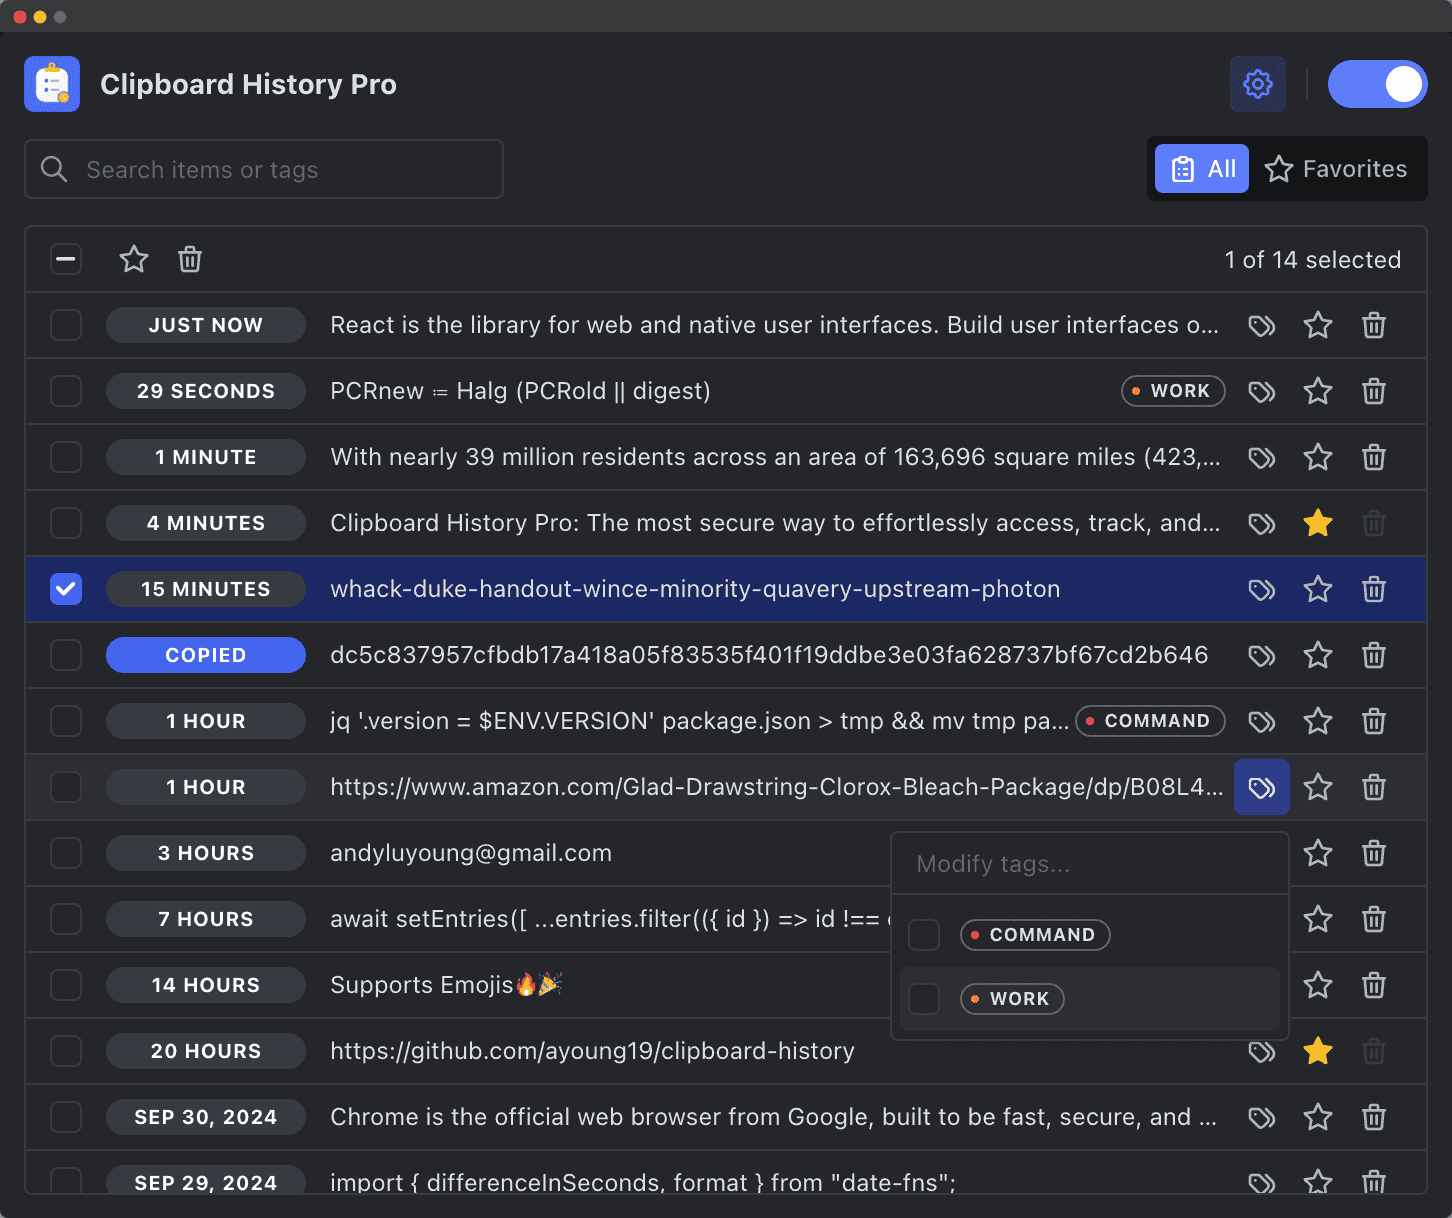Select the 4 MINUTES entry checkbox
Viewport: 1452px width, 1218px height.
pos(66,523)
